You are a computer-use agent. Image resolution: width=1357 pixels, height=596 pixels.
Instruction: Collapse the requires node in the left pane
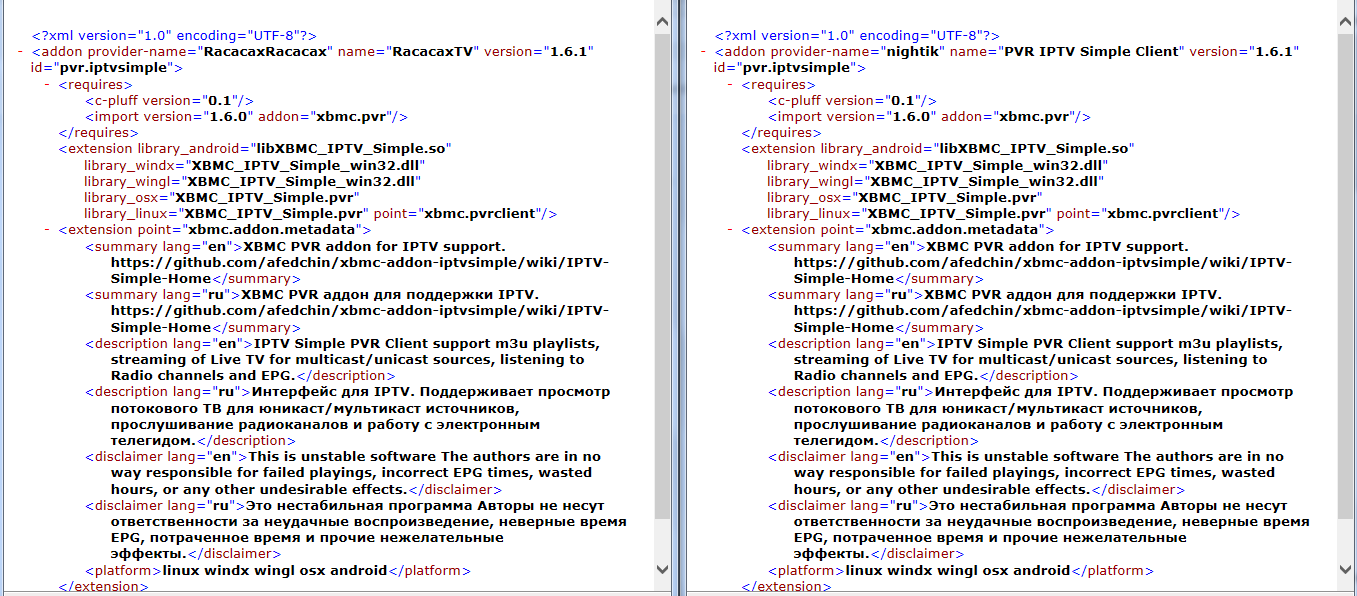click(x=47, y=84)
